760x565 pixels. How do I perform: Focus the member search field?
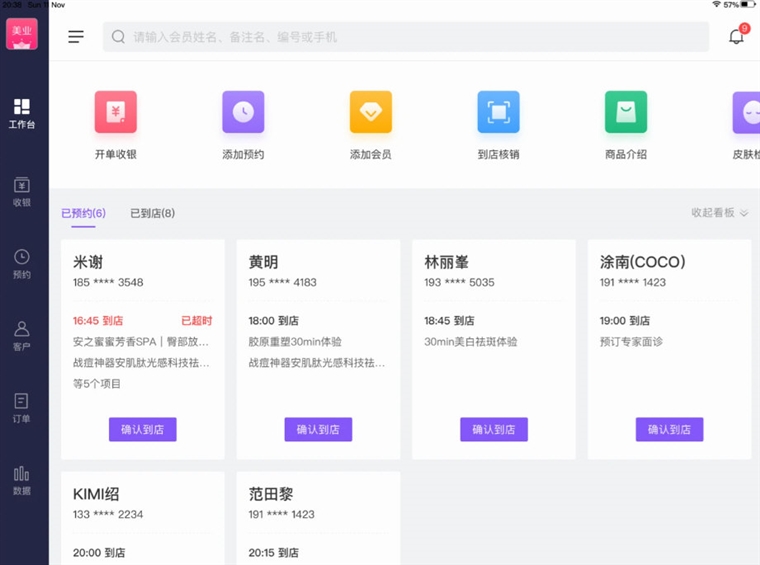coord(406,37)
